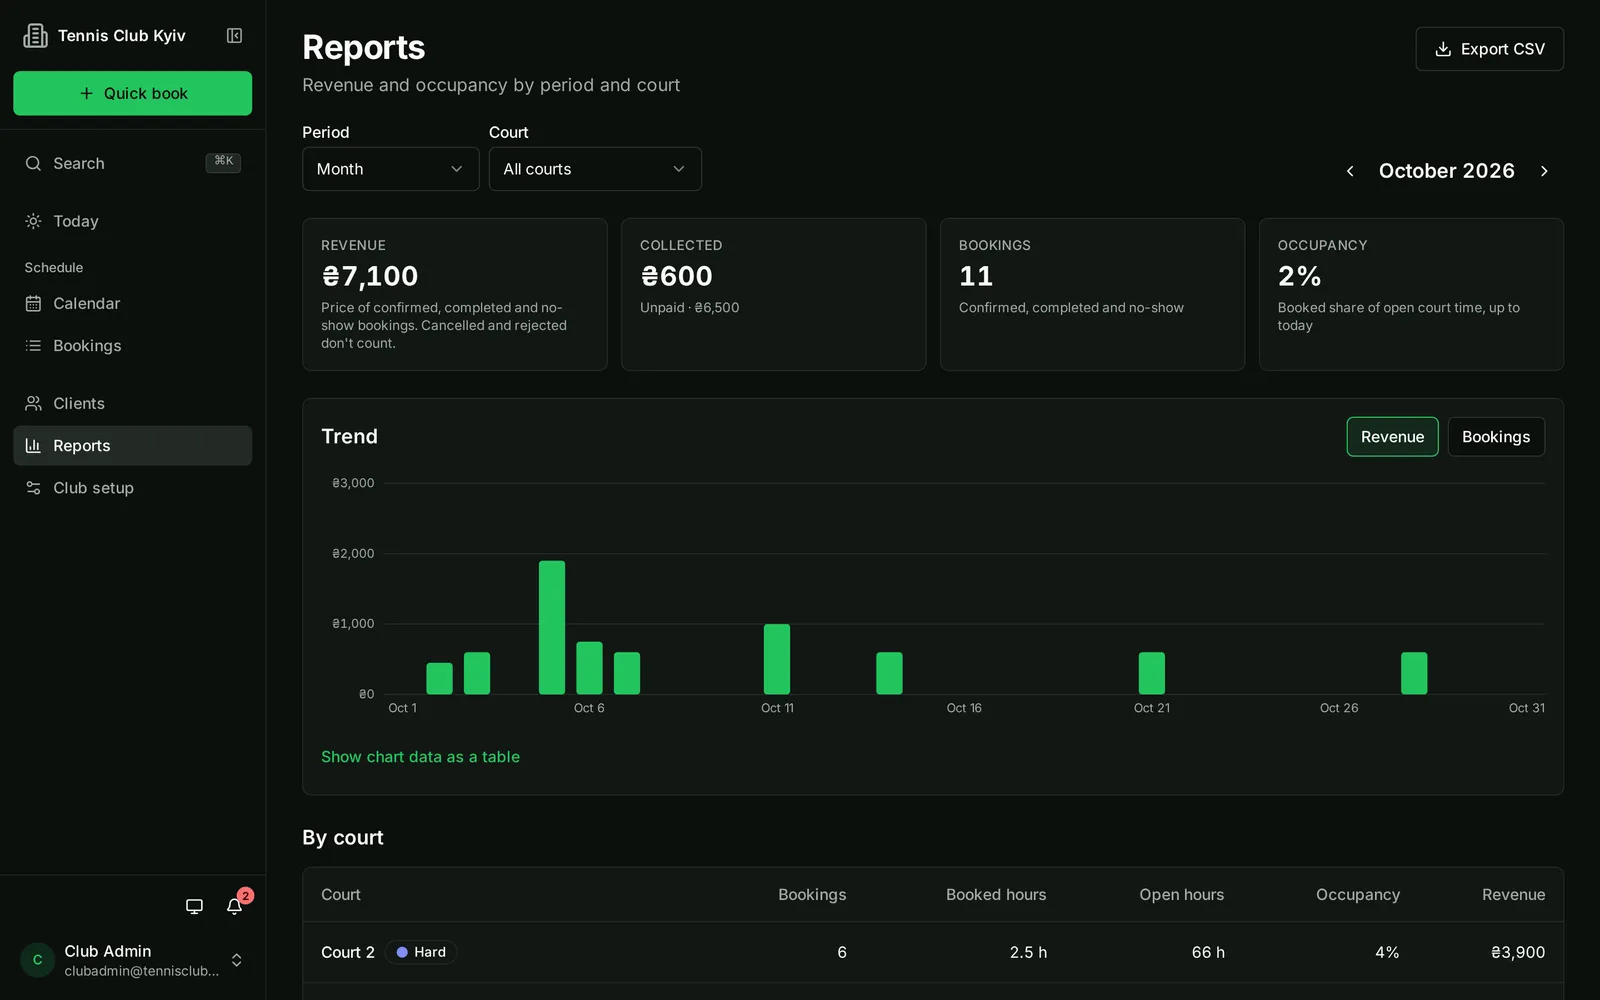Screen dimensions: 1600x1000
Task: Open Calendar from the sidebar
Action: [x=133, y=303]
